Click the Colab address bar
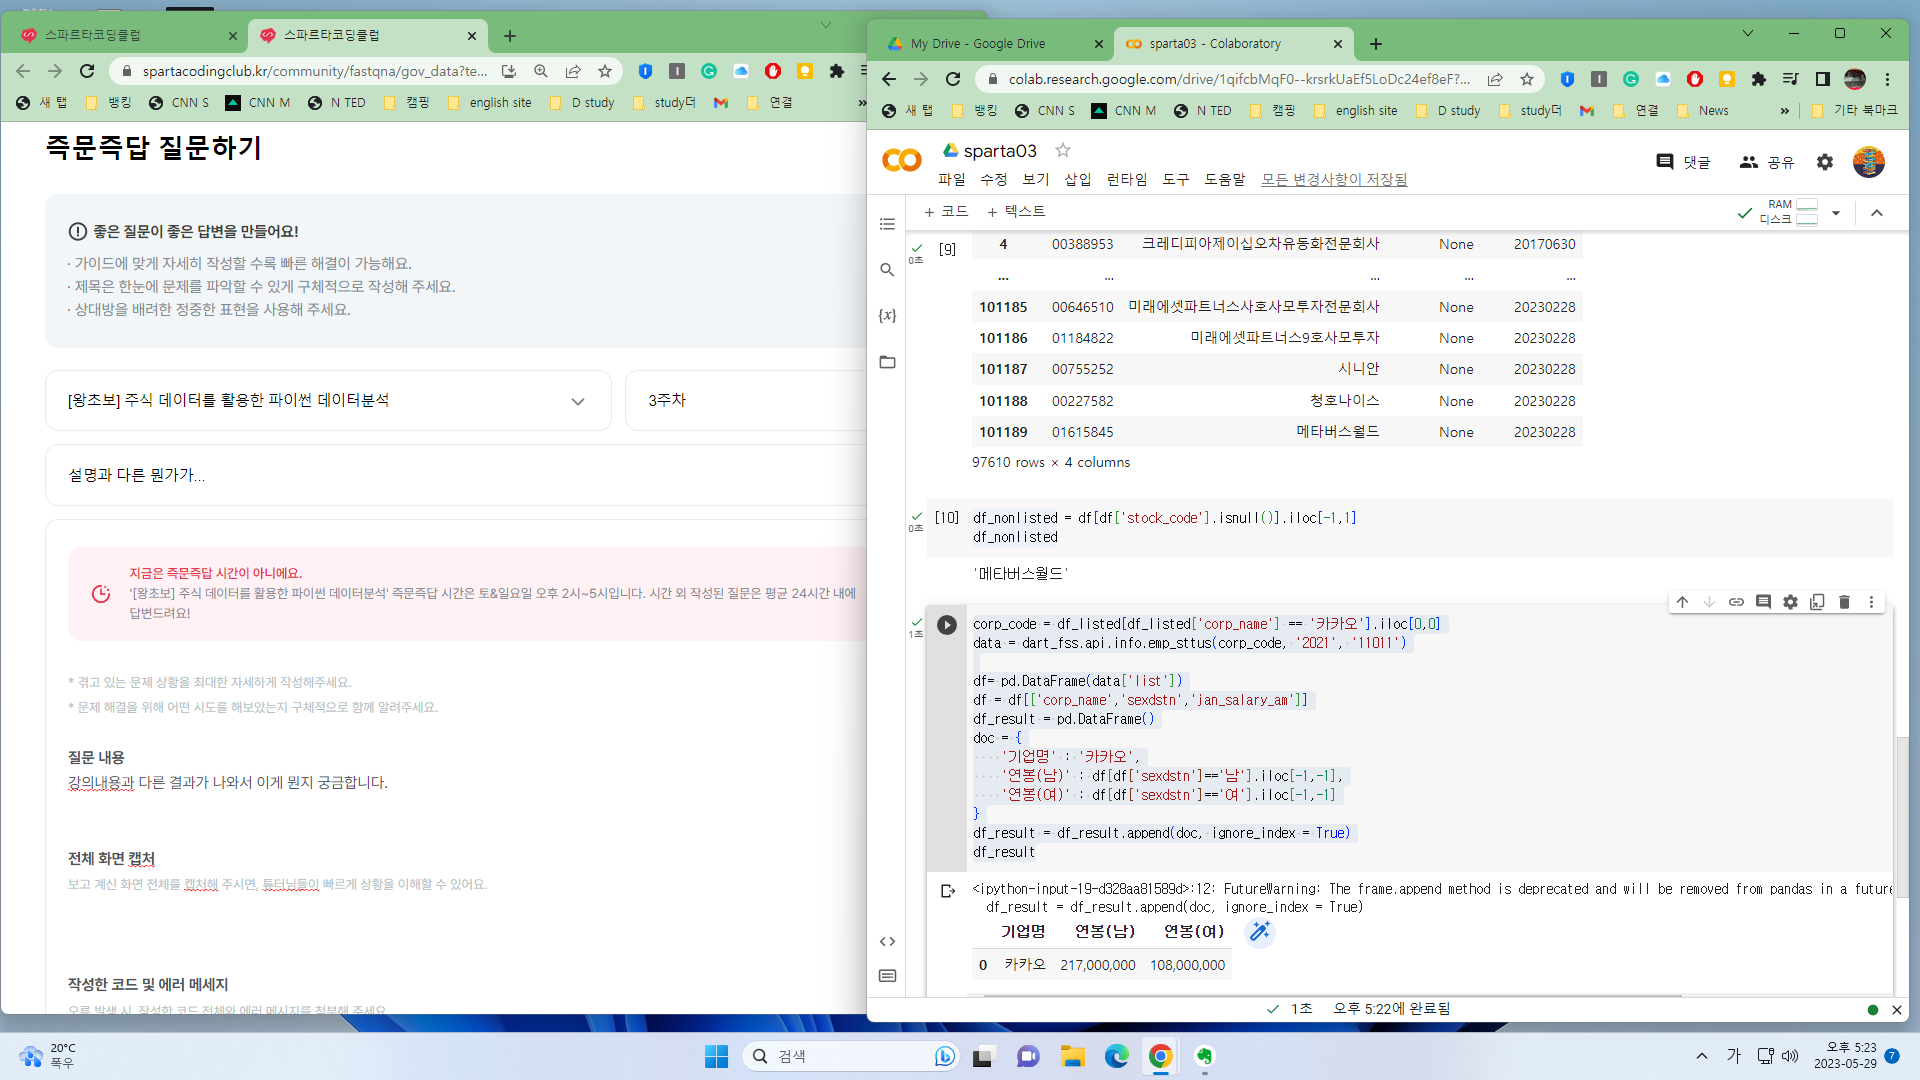Viewport: 1920px width, 1080px height. pyautogui.click(x=1239, y=79)
